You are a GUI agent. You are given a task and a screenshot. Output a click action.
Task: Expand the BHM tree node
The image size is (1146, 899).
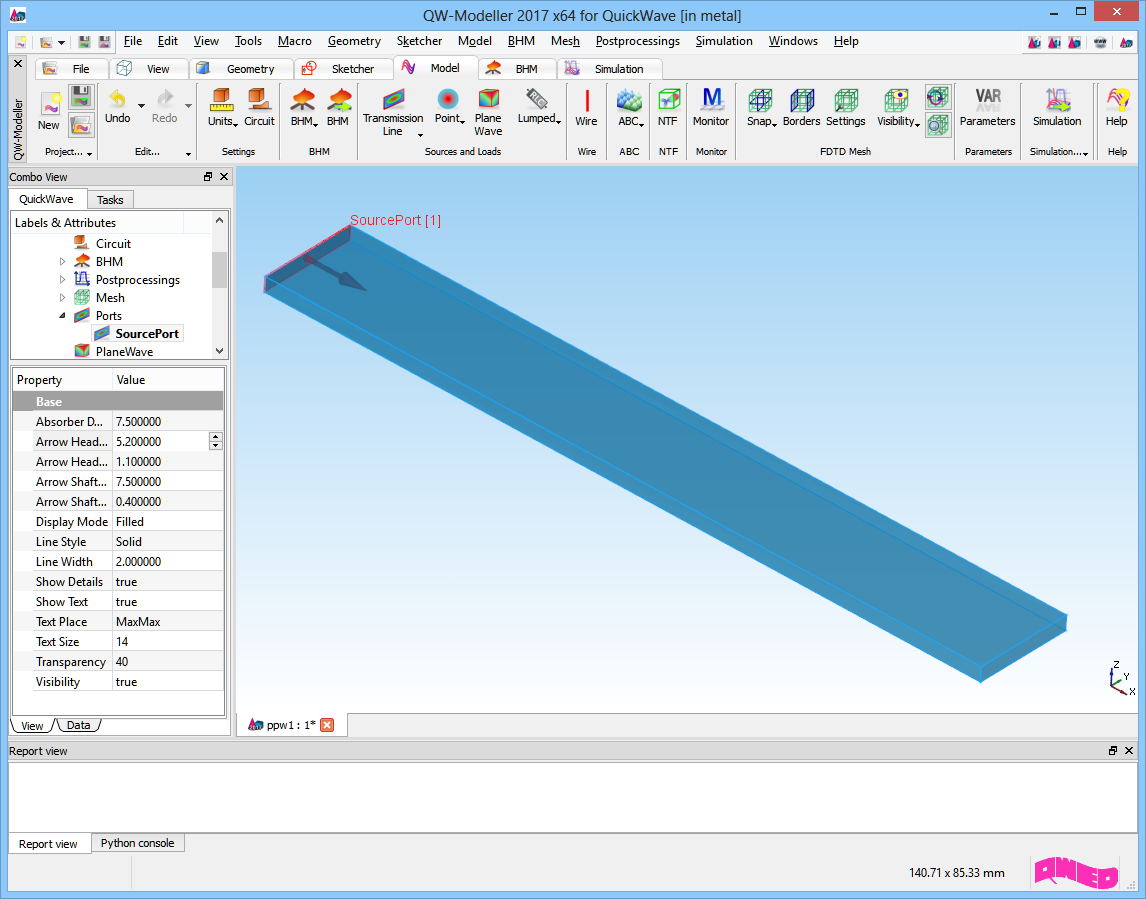coord(62,262)
